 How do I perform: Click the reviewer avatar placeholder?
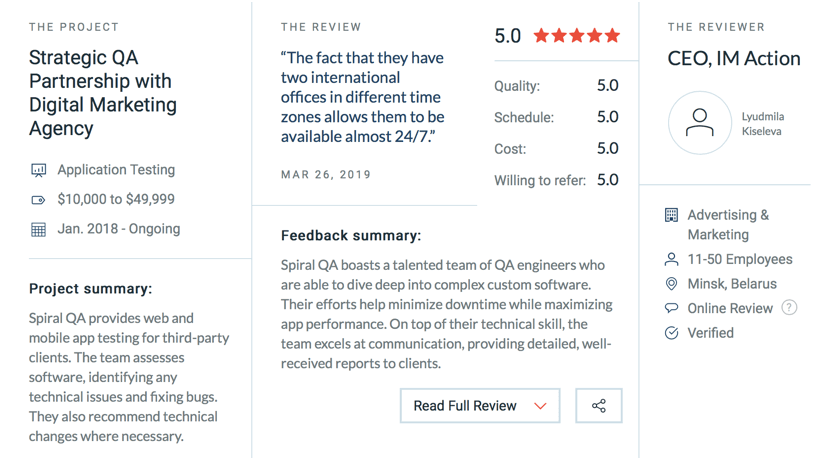(700, 123)
